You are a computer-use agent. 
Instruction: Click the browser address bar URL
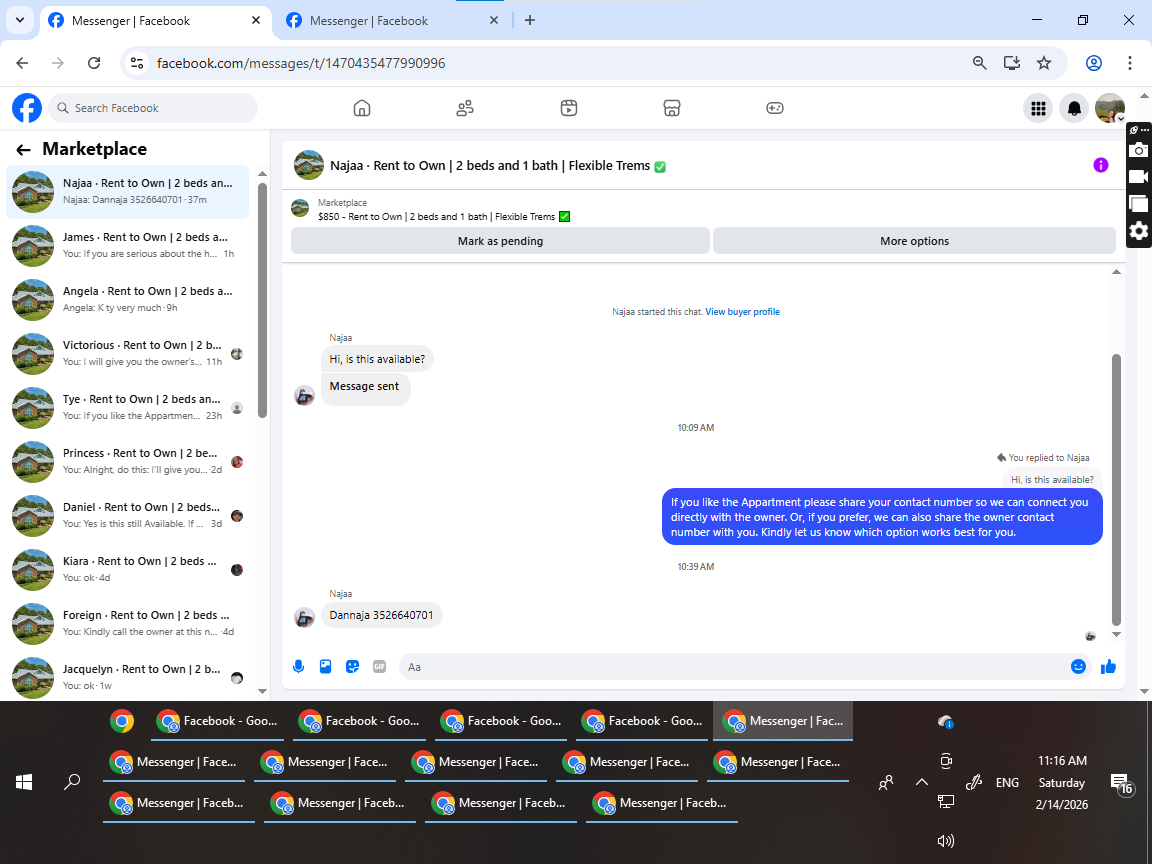tap(300, 63)
